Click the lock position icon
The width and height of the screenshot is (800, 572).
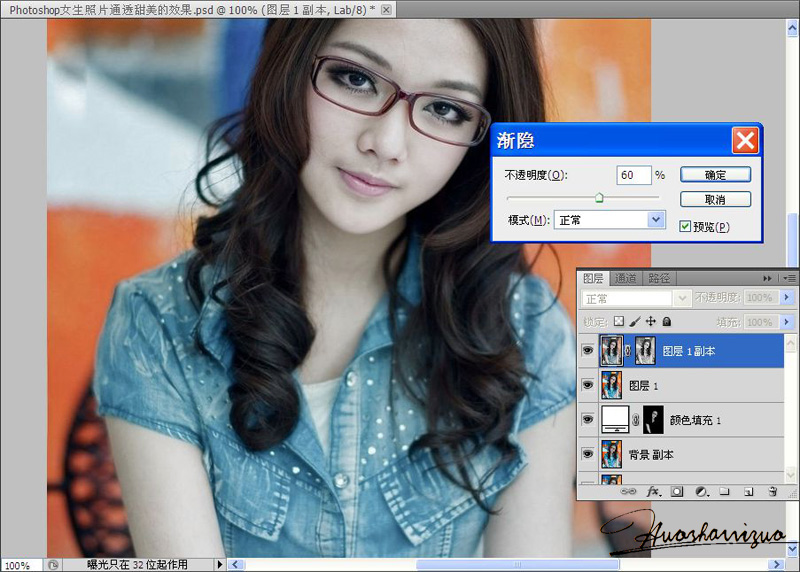(651, 321)
